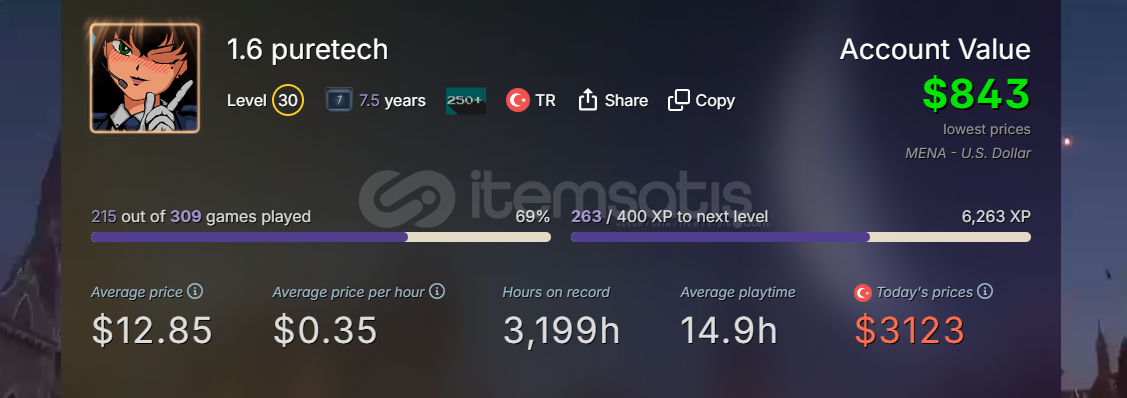Click the Share button label
Viewport: 1127px width, 398px height.
pyautogui.click(x=626, y=101)
